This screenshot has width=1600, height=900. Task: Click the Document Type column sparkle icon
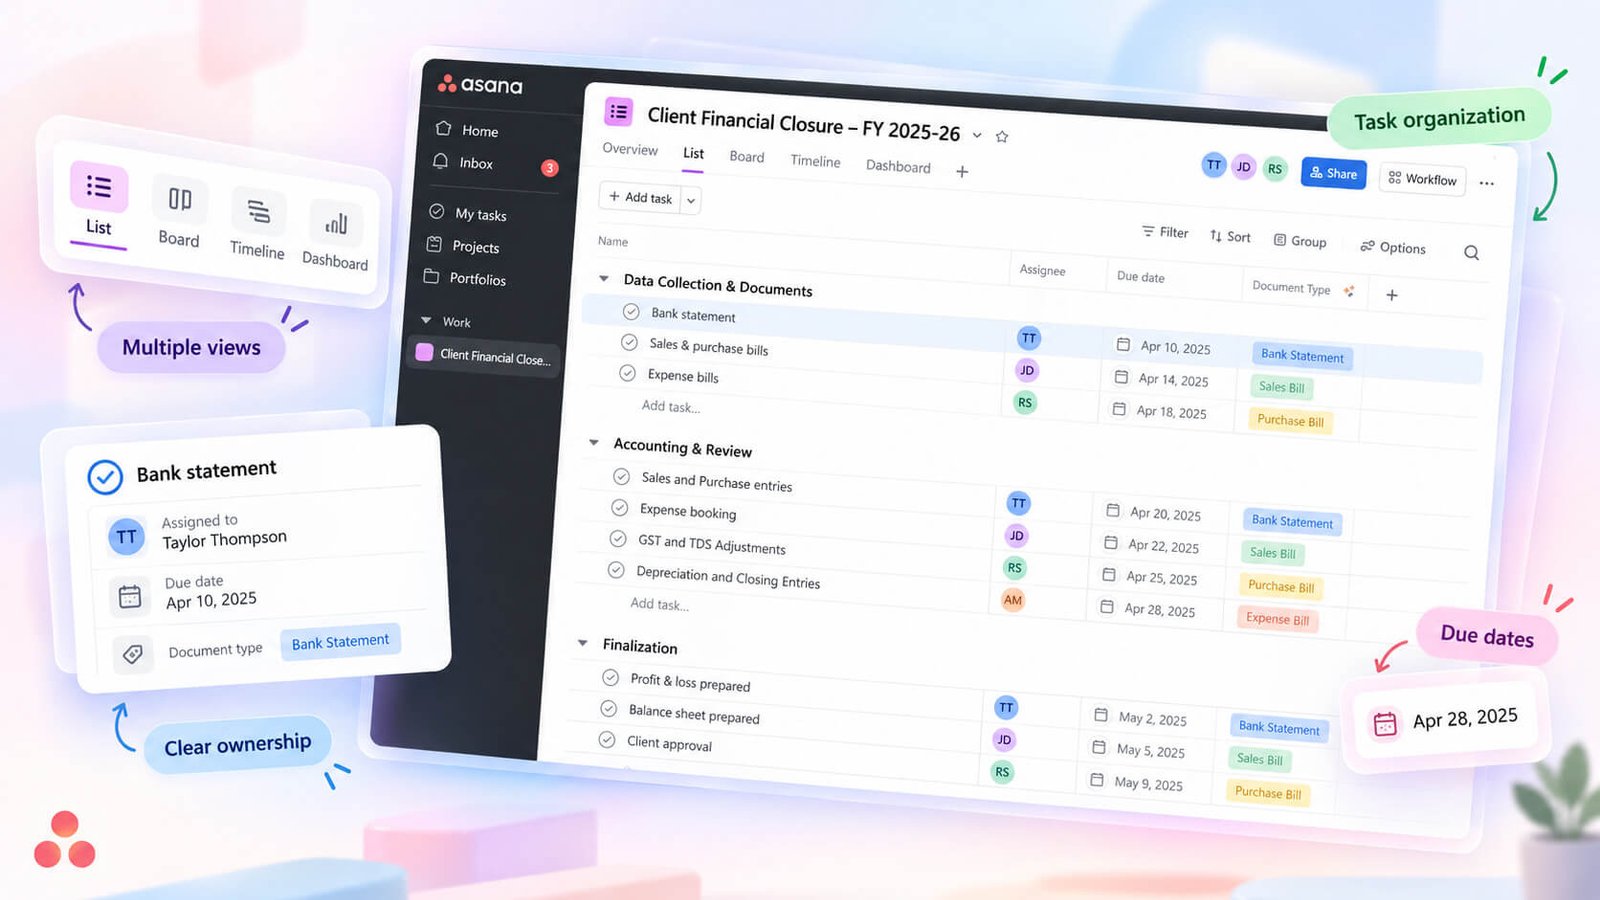(1349, 291)
